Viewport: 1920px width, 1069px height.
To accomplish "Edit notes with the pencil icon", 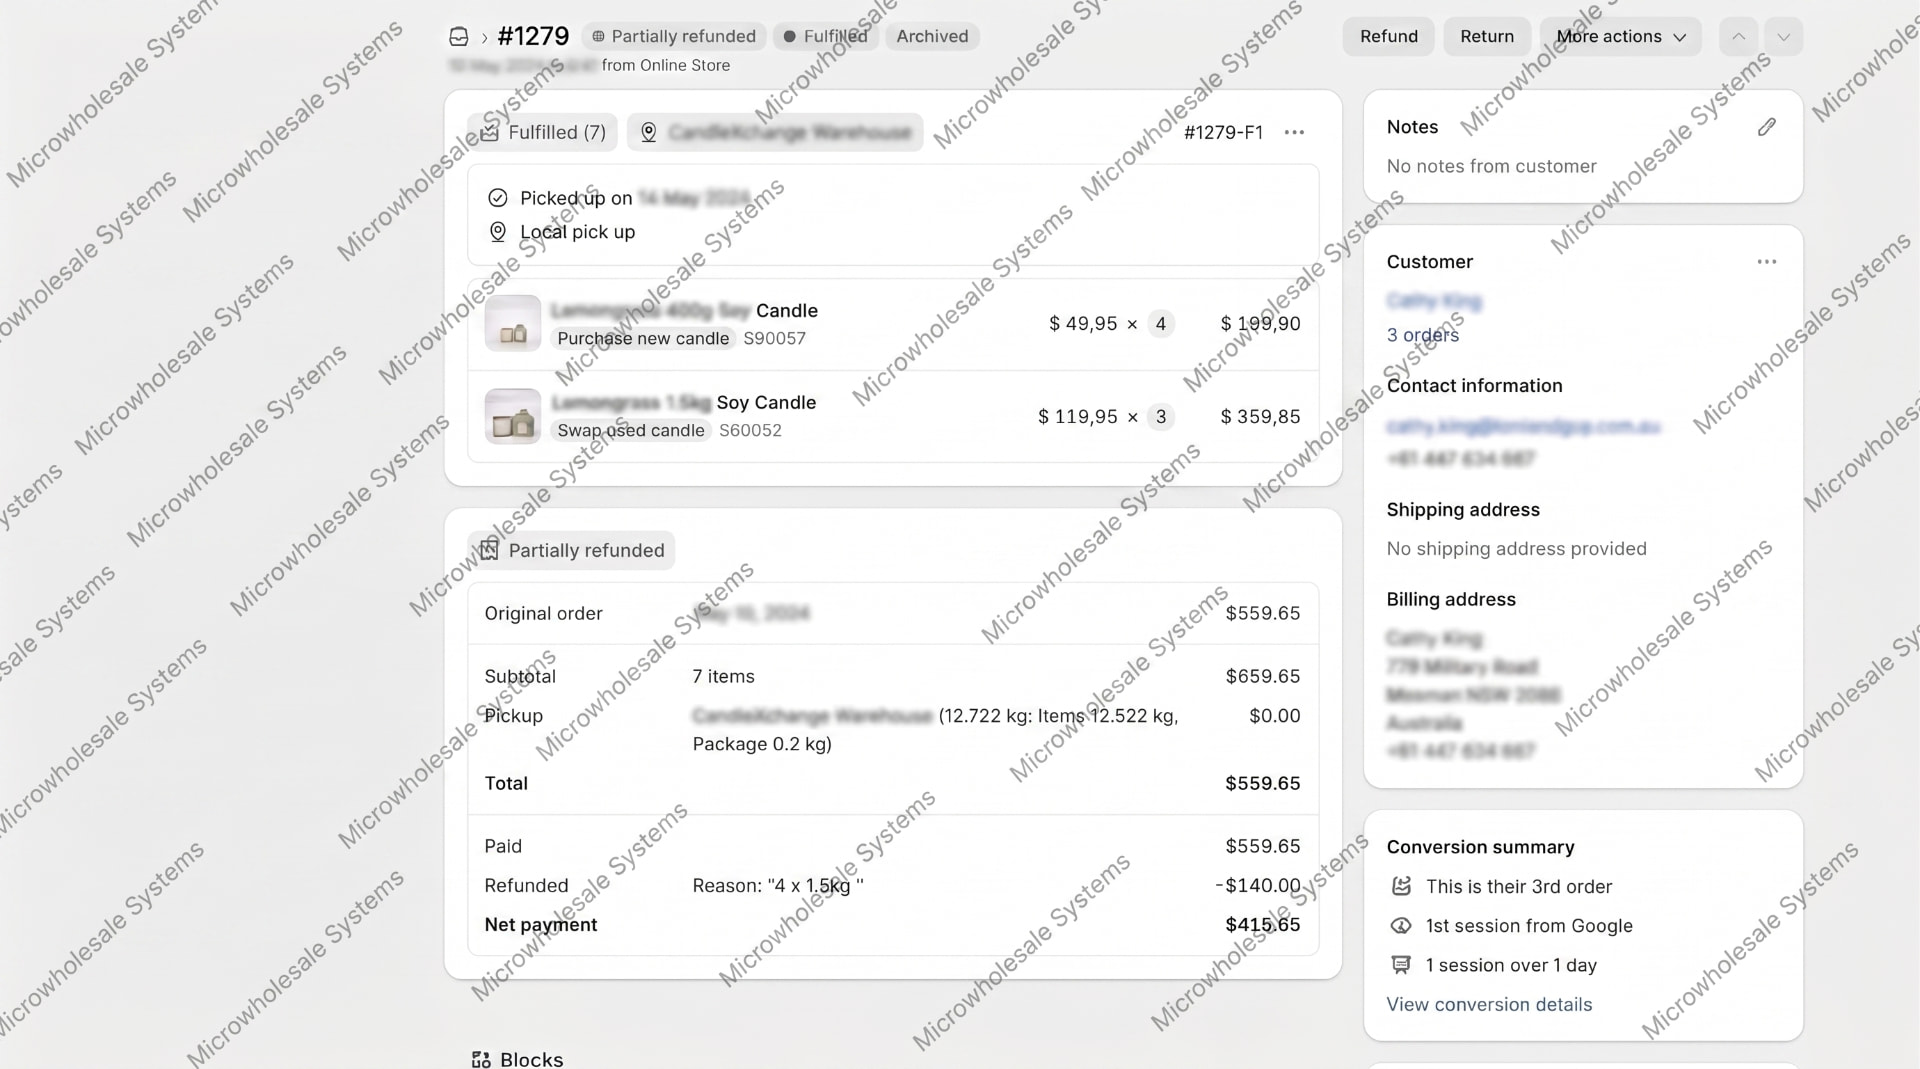I will click(1767, 127).
